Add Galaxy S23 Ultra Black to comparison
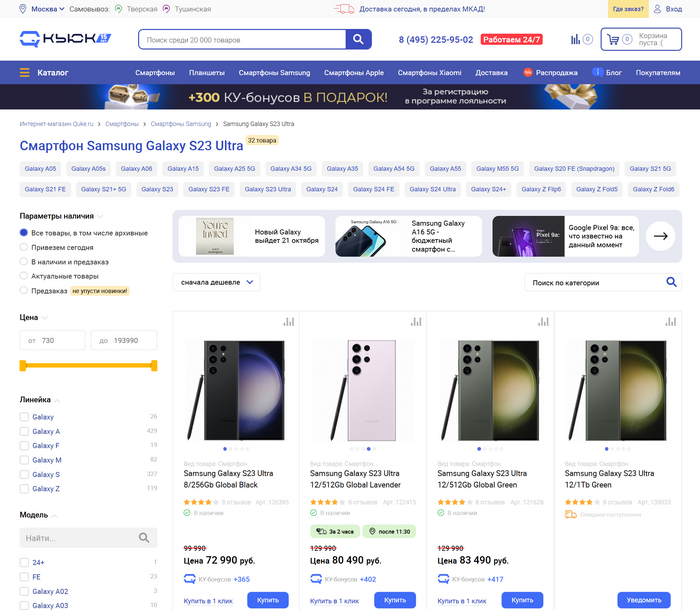The height and width of the screenshot is (610, 700). click(x=289, y=322)
